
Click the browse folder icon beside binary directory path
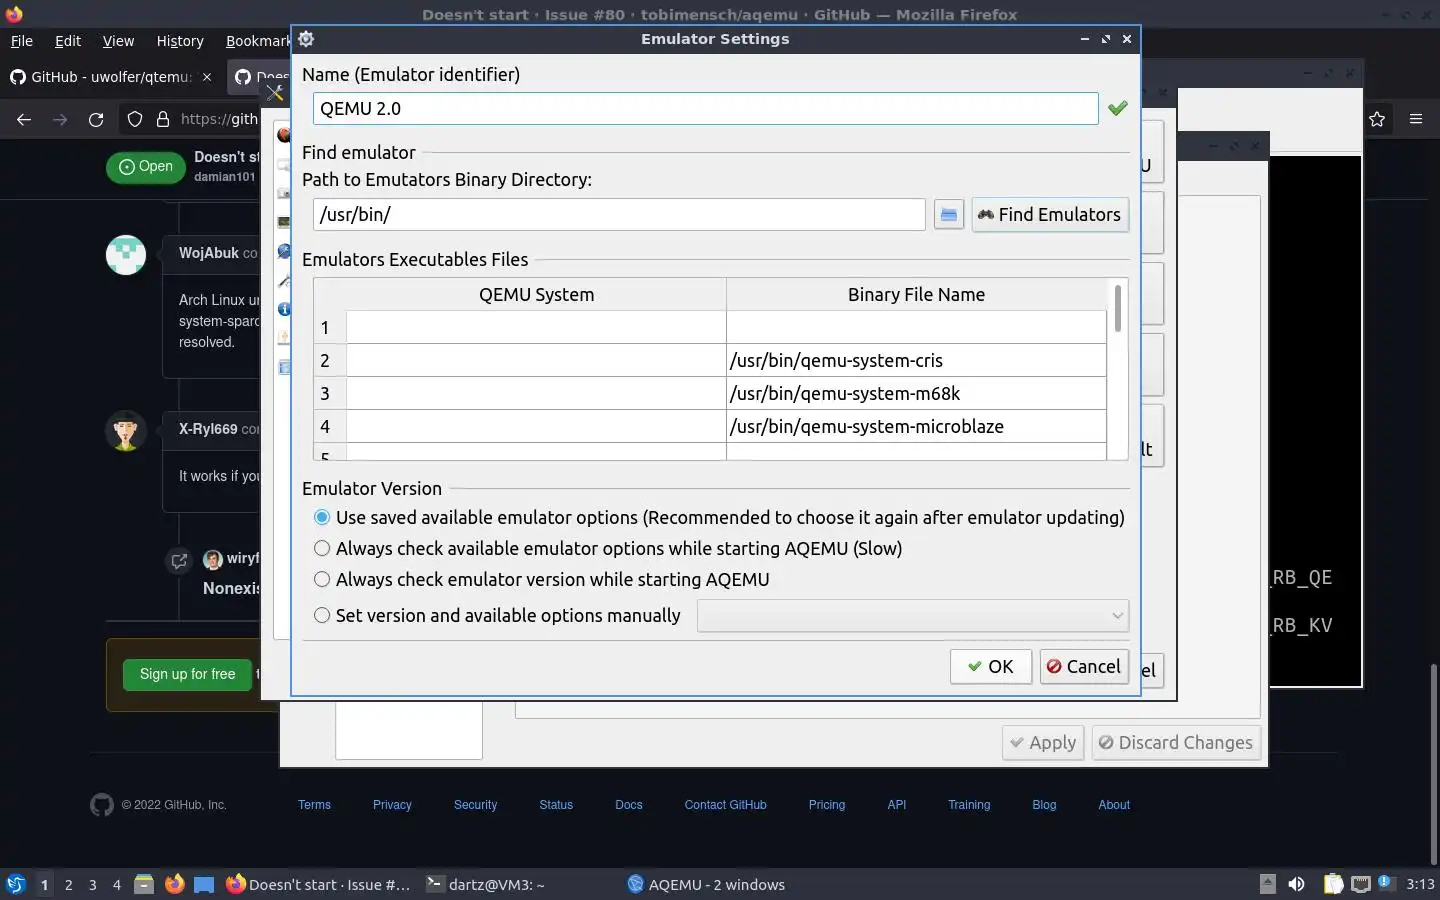948,215
